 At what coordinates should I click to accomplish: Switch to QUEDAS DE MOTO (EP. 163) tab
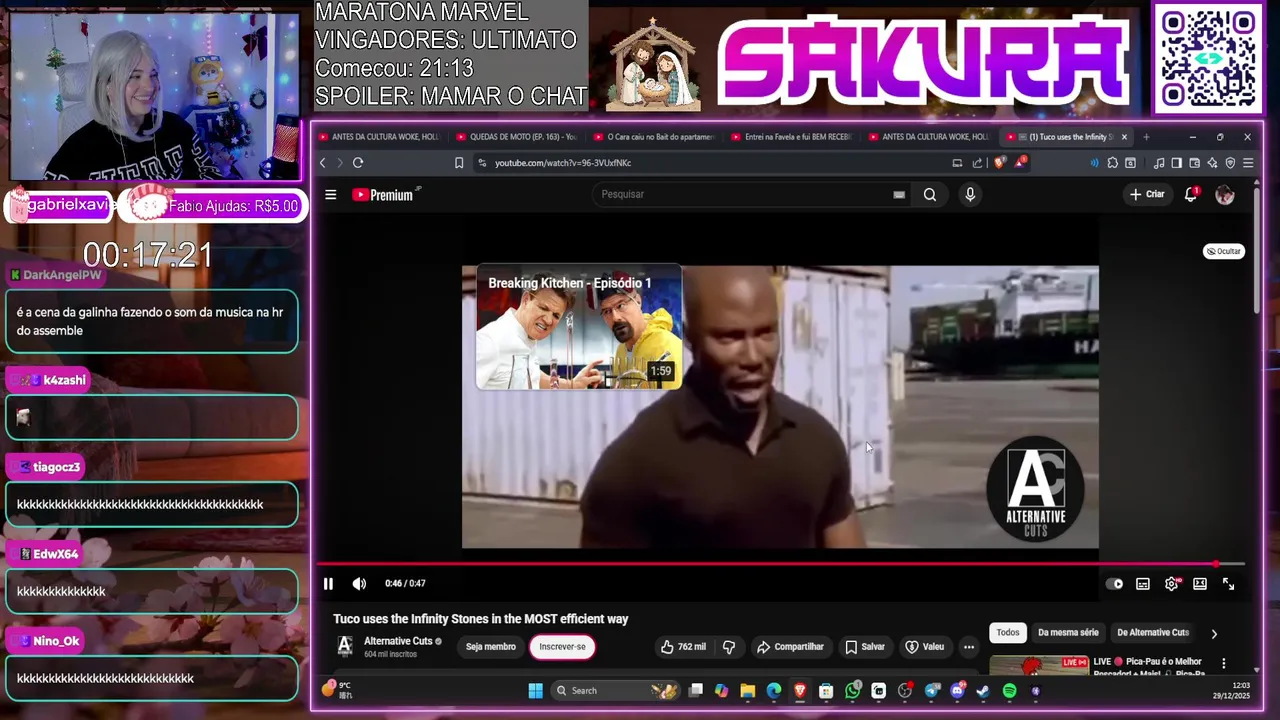[516, 137]
